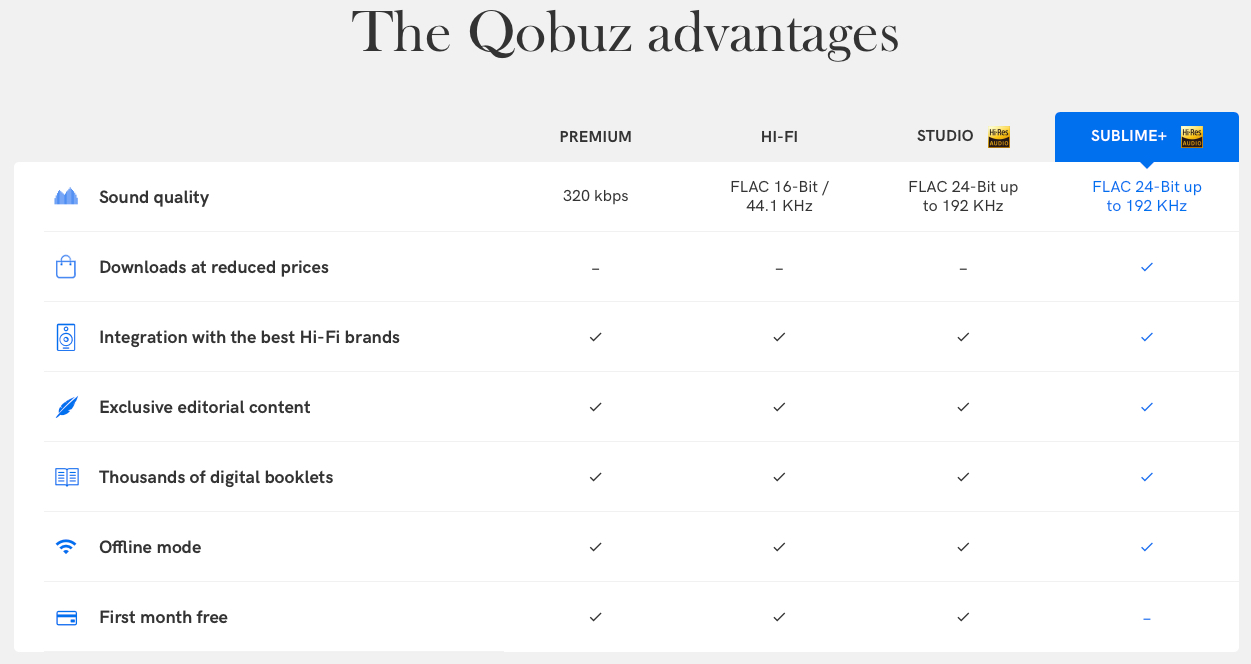
Task: Click the Hi-Res Audio badge beside STUDIO
Action: 999,137
